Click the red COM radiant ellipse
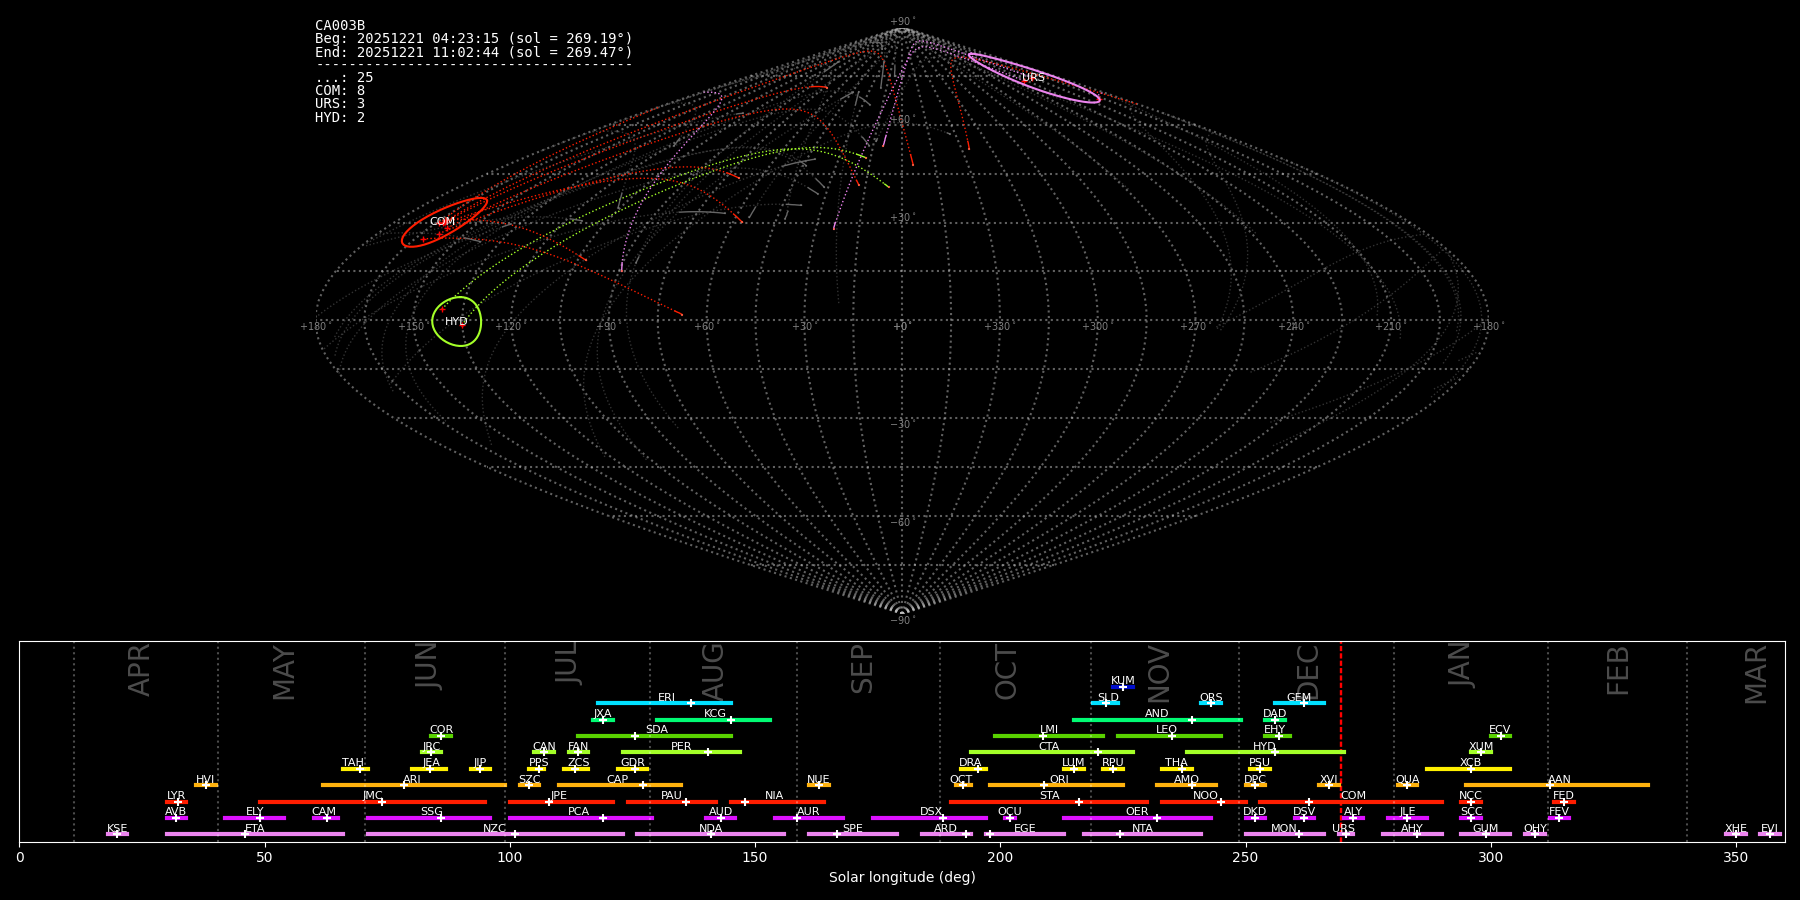 pos(444,222)
